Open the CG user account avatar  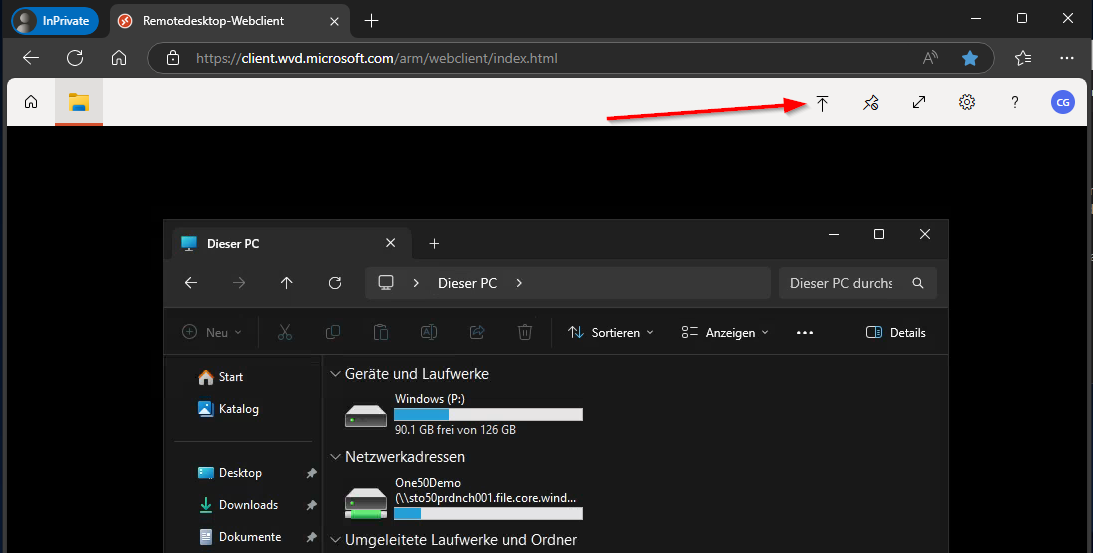point(1063,103)
